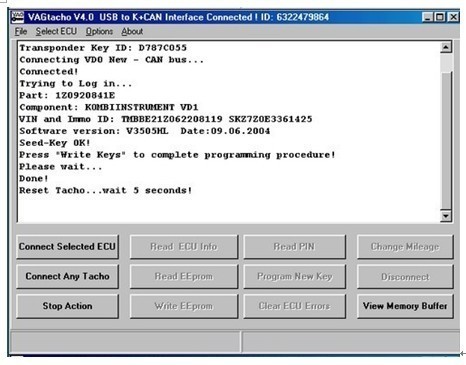Click the 'Software version: V3505HL' line

click(144, 131)
